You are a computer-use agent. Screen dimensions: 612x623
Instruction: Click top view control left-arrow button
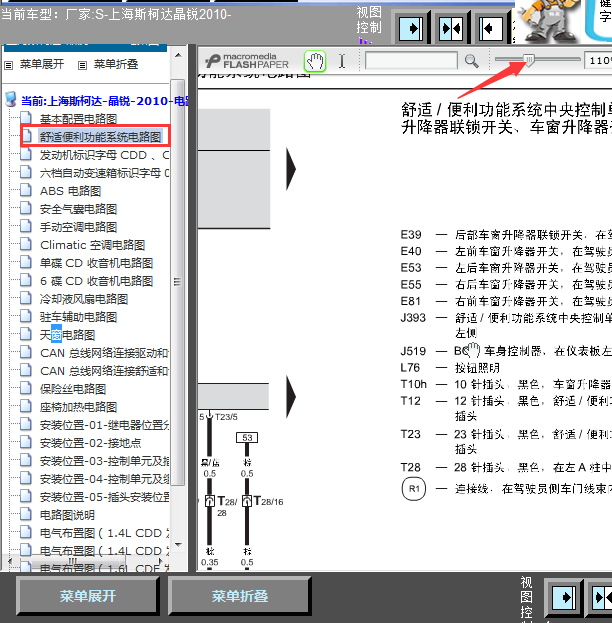click(x=491, y=28)
